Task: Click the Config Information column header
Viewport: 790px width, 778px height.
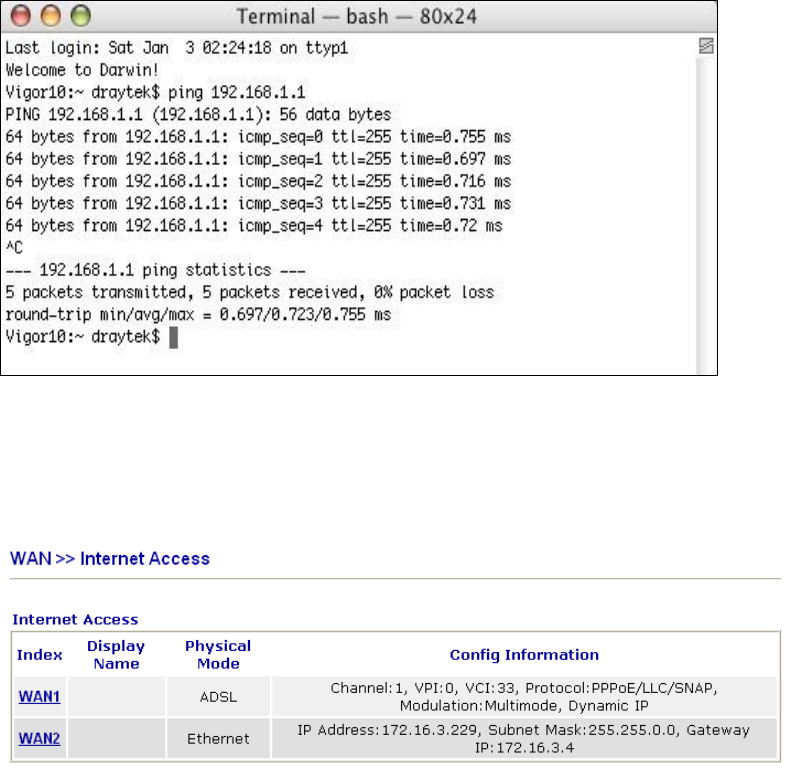Action: pyautogui.click(x=524, y=655)
